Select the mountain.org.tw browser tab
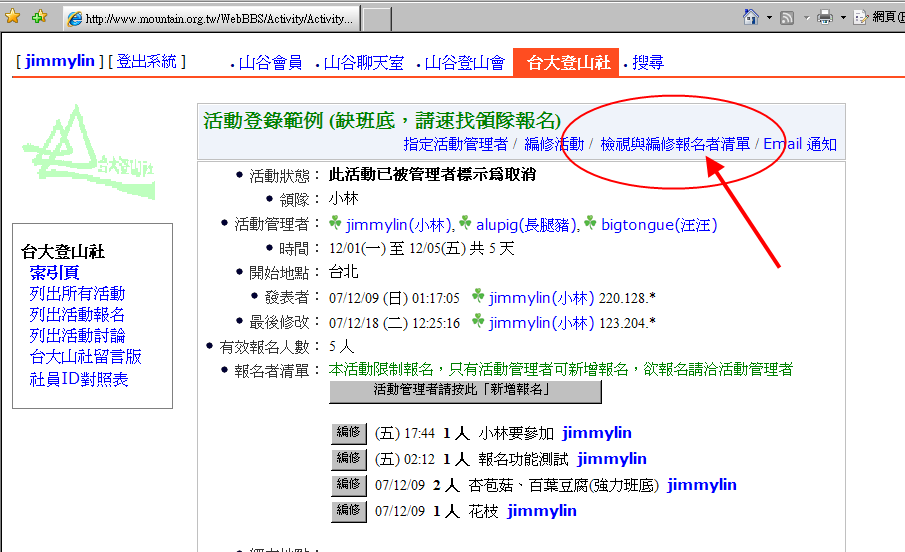Screen dimensions: 905x552 click(x=211, y=18)
